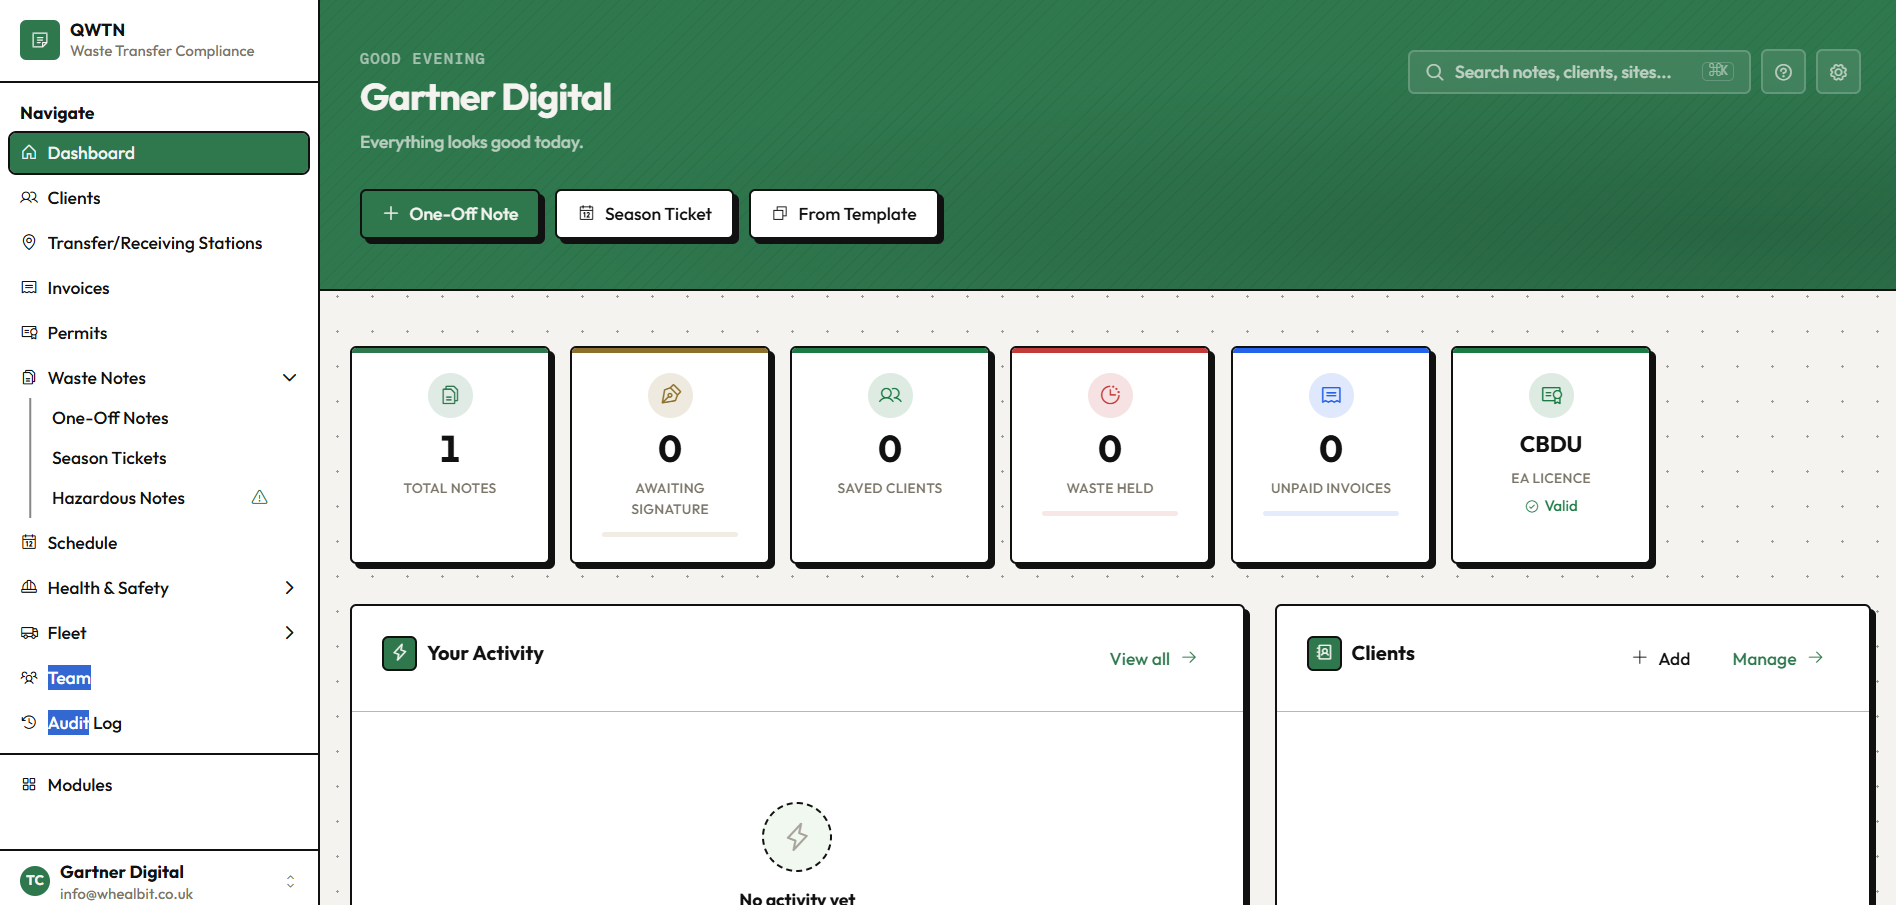Image resolution: width=1896 pixels, height=905 pixels.
Task: Click the dashed empty-activity lightning icon
Action: 797,837
